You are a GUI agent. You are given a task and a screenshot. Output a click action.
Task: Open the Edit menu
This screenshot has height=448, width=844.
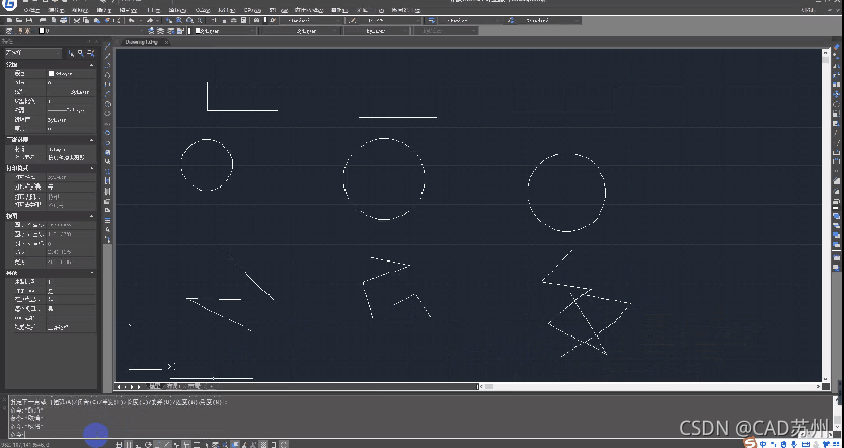[x=57, y=10]
